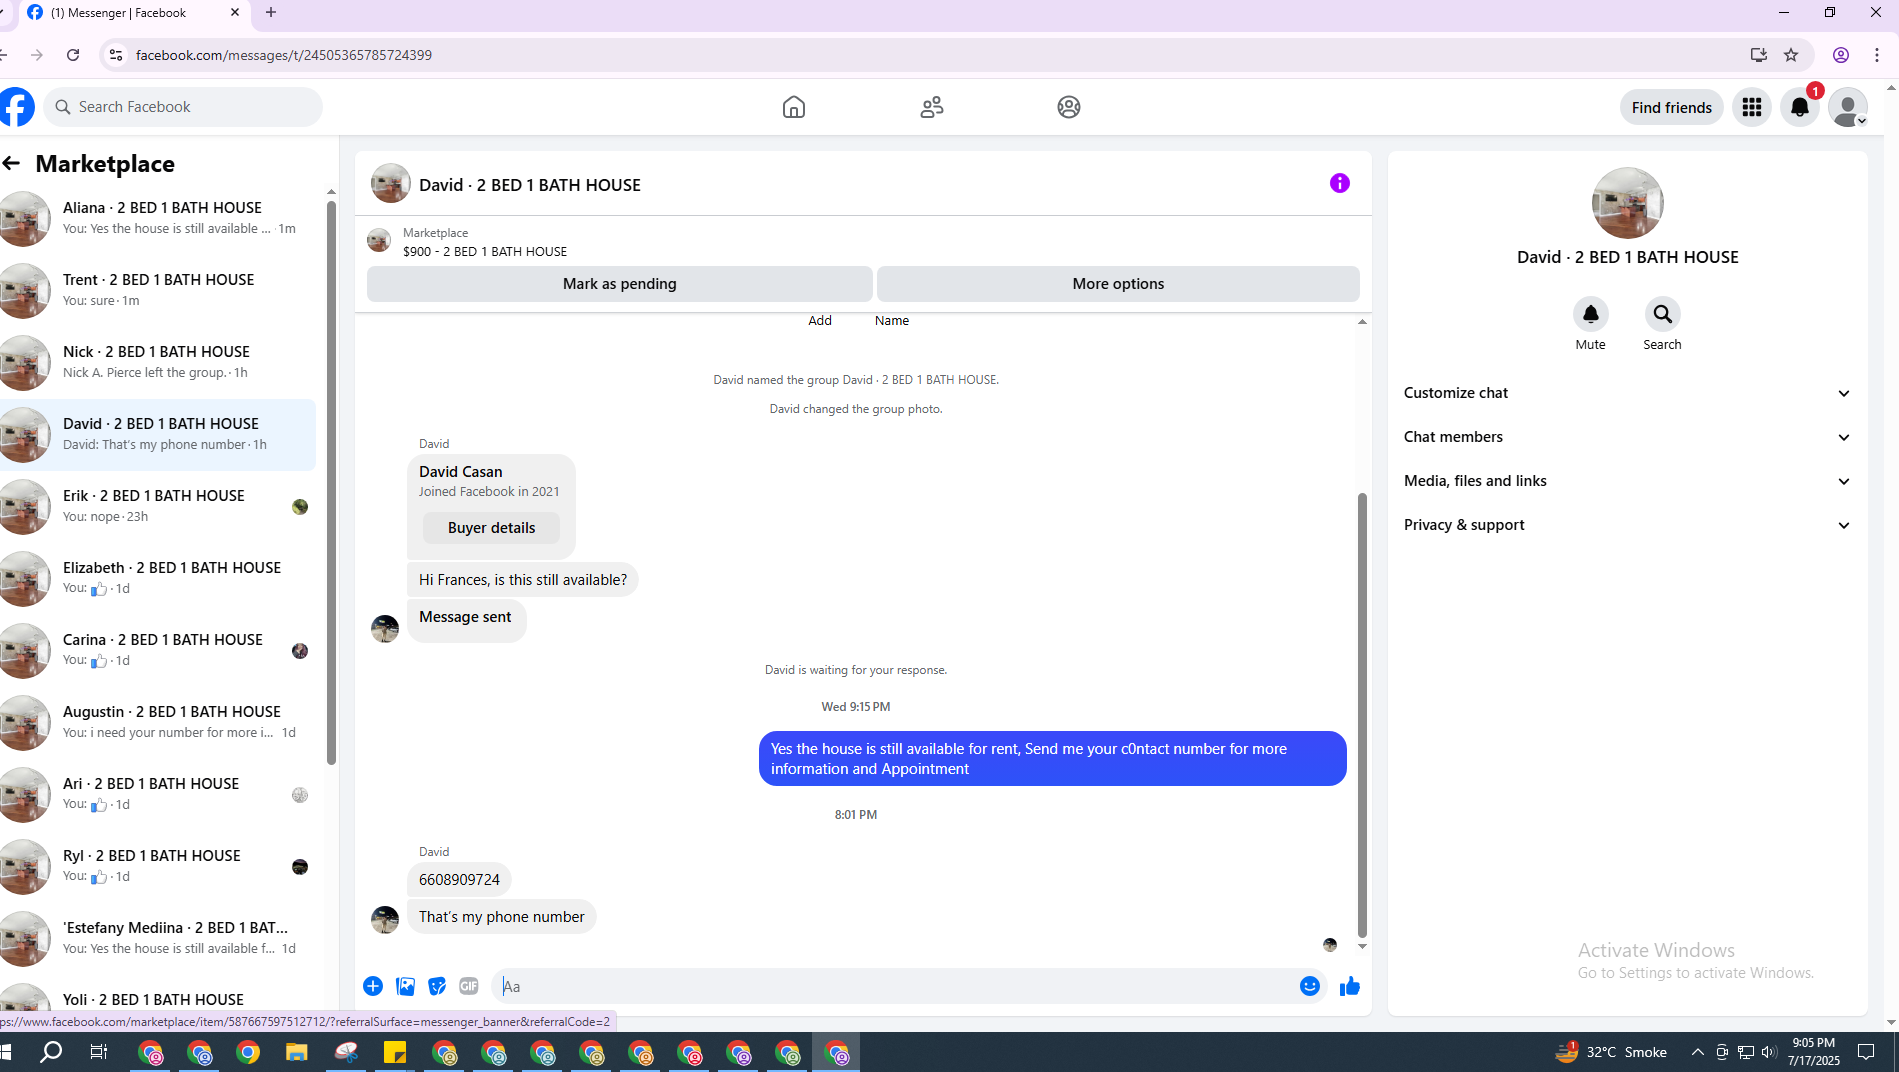Expand Privacy & support section
This screenshot has height=1072, width=1899.
click(x=1627, y=525)
